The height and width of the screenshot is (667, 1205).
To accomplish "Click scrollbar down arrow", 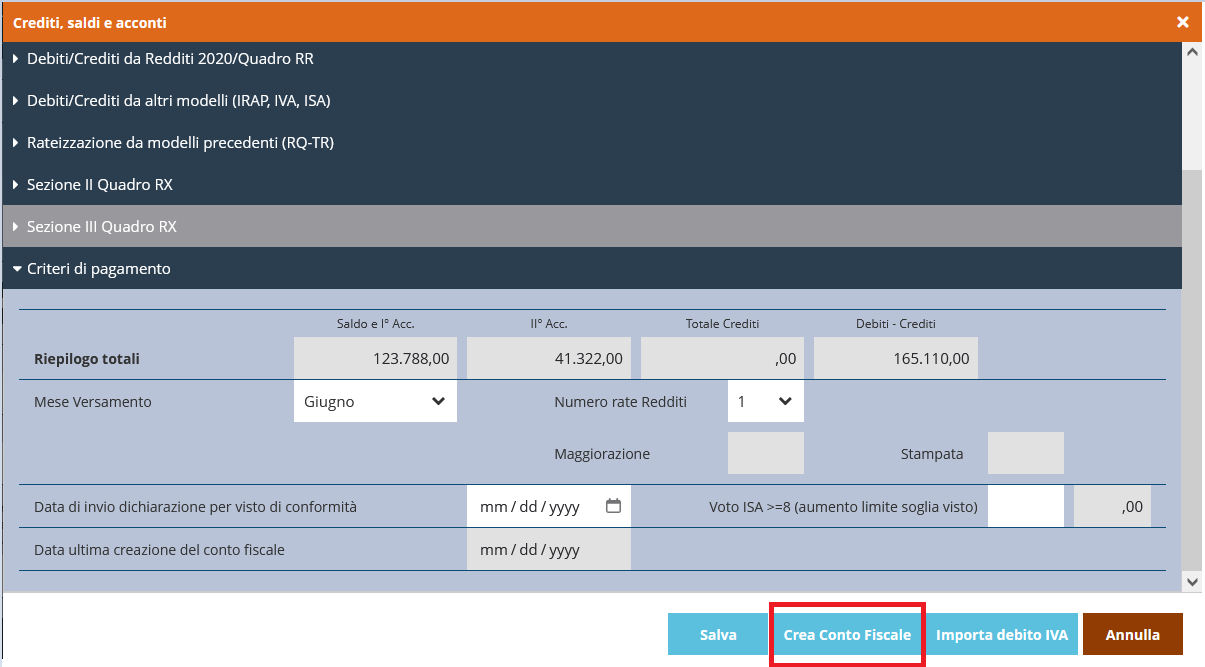I will click(1192, 581).
